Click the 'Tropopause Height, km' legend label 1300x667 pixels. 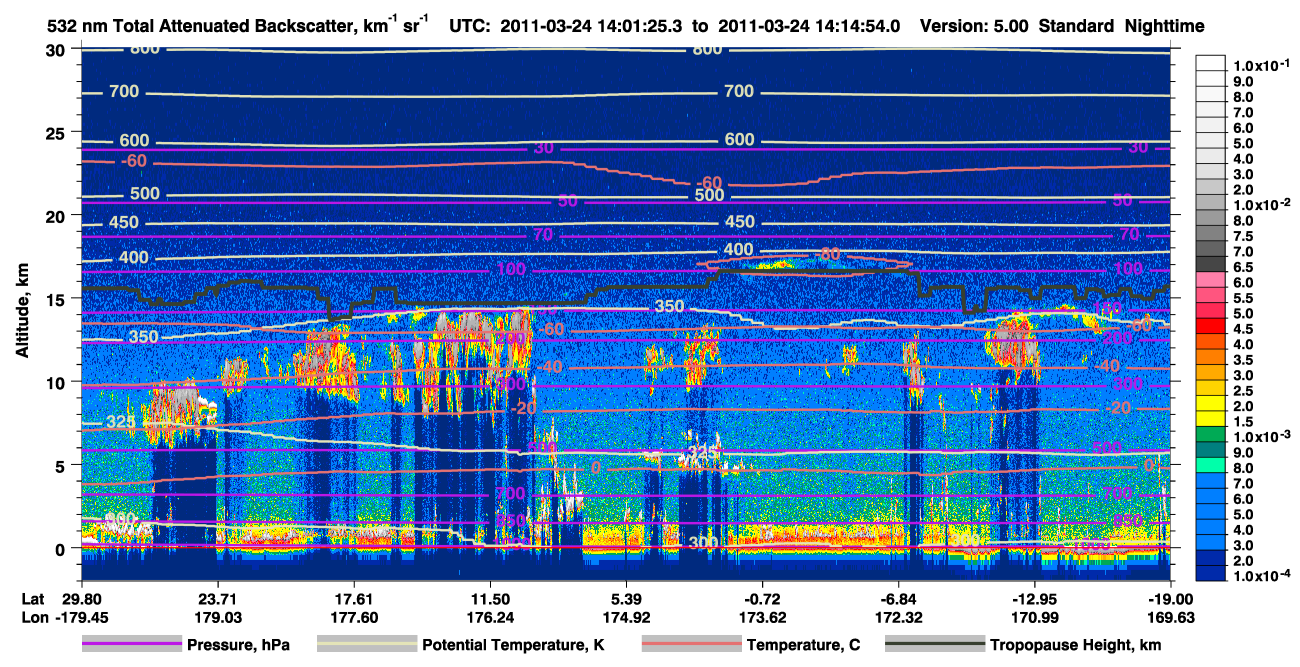pyautogui.click(x=1075, y=645)
